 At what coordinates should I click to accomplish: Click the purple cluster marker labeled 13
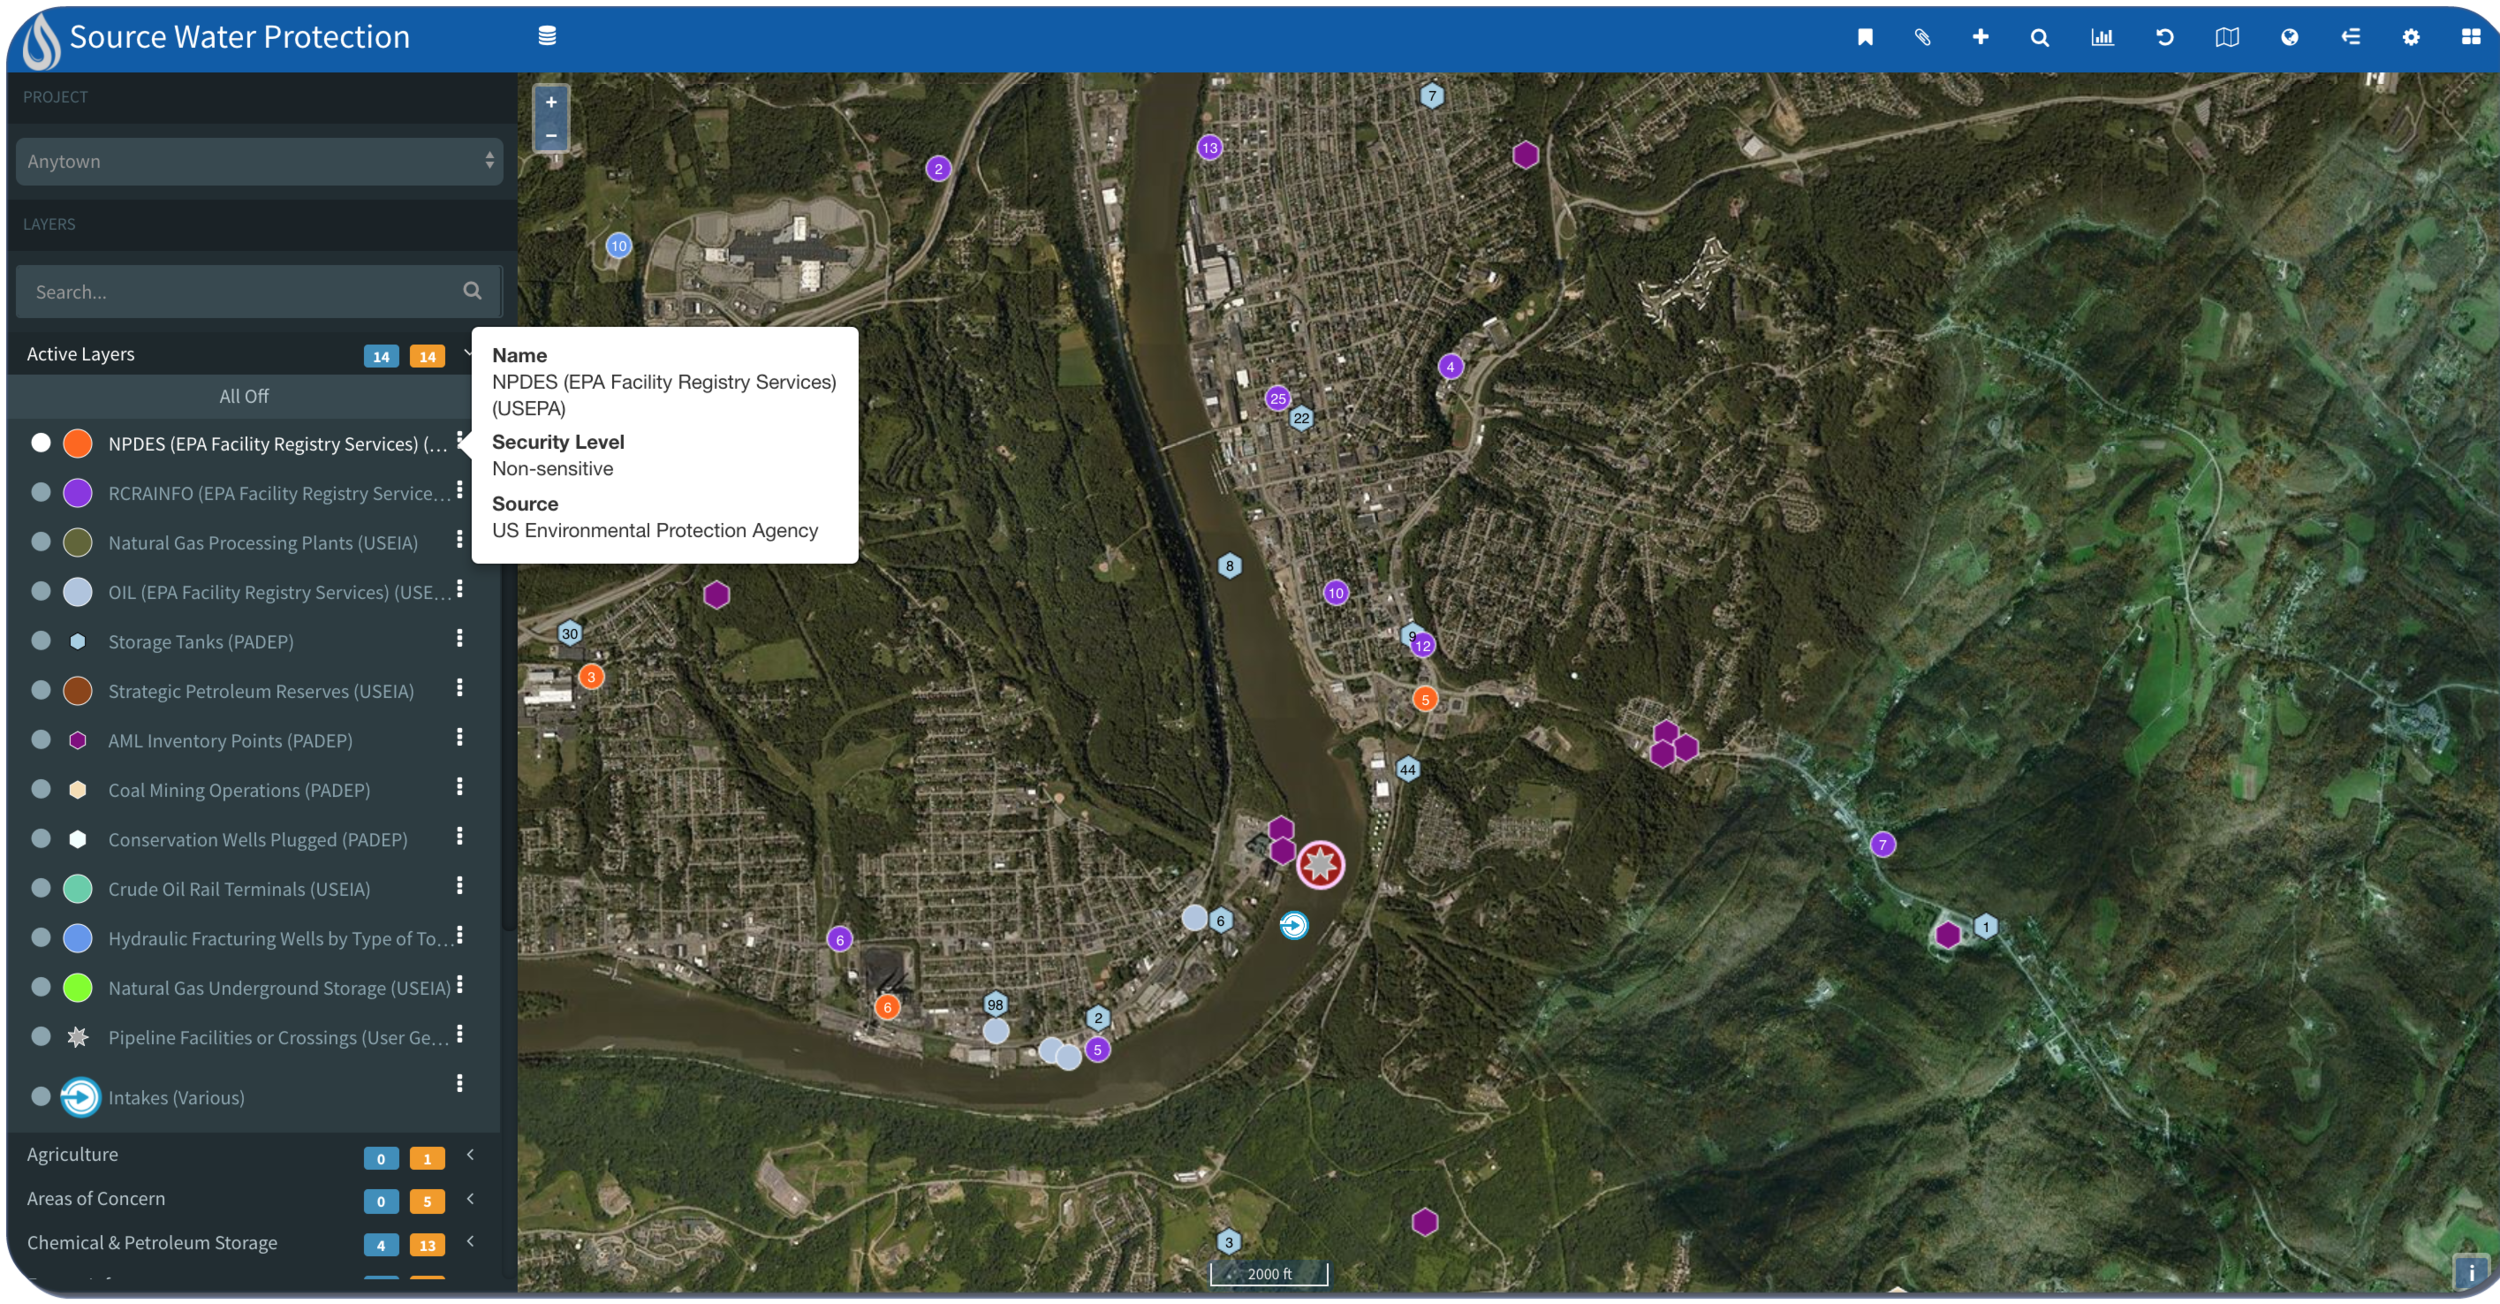1210,148
